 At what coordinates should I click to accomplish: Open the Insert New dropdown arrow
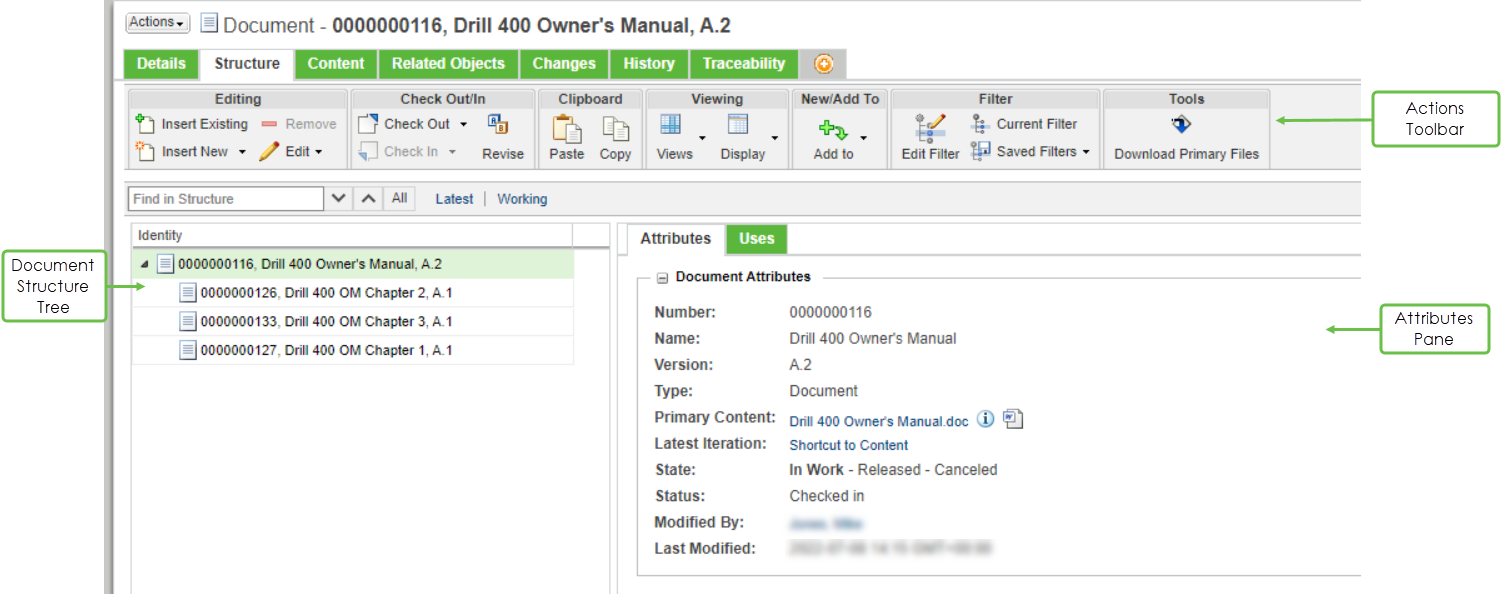tap(242, 152)
